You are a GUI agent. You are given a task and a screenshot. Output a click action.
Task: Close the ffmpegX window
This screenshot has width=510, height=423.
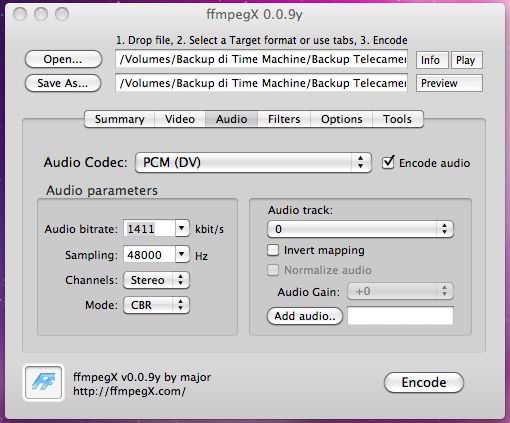[x=20, y=14]
